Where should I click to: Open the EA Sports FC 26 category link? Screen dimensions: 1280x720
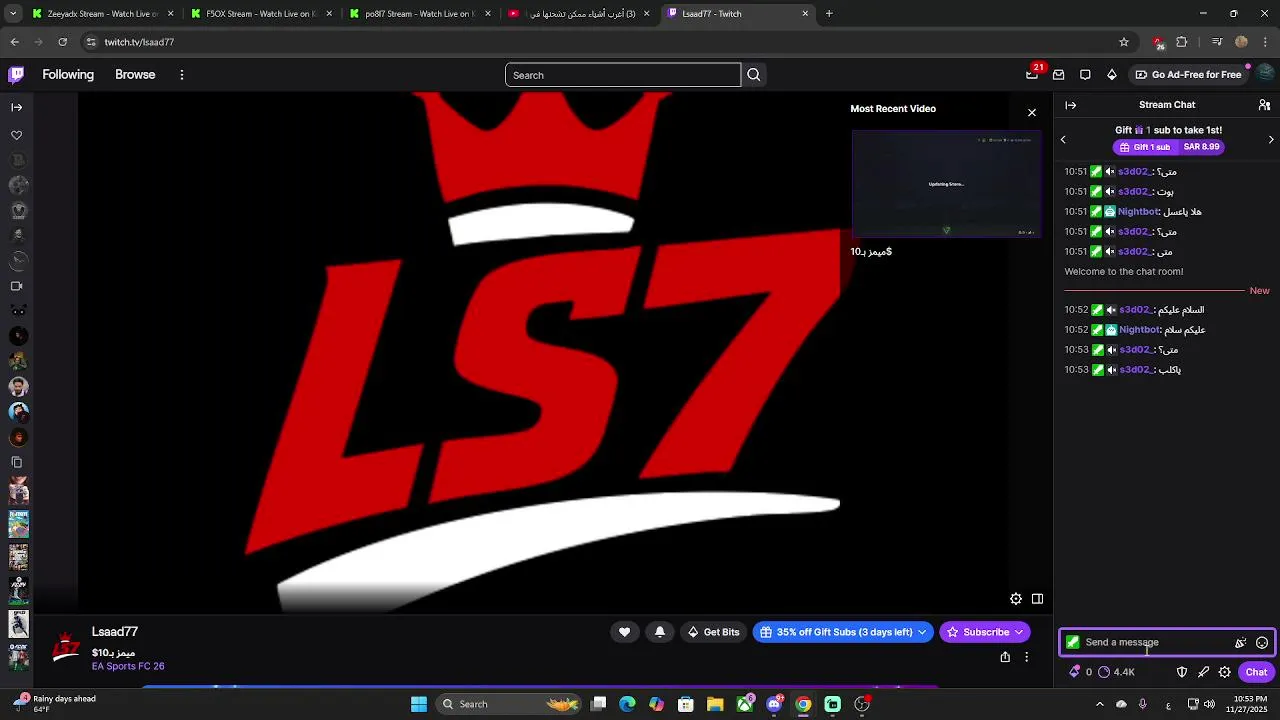pyautogui.click(x=128, y=666)
